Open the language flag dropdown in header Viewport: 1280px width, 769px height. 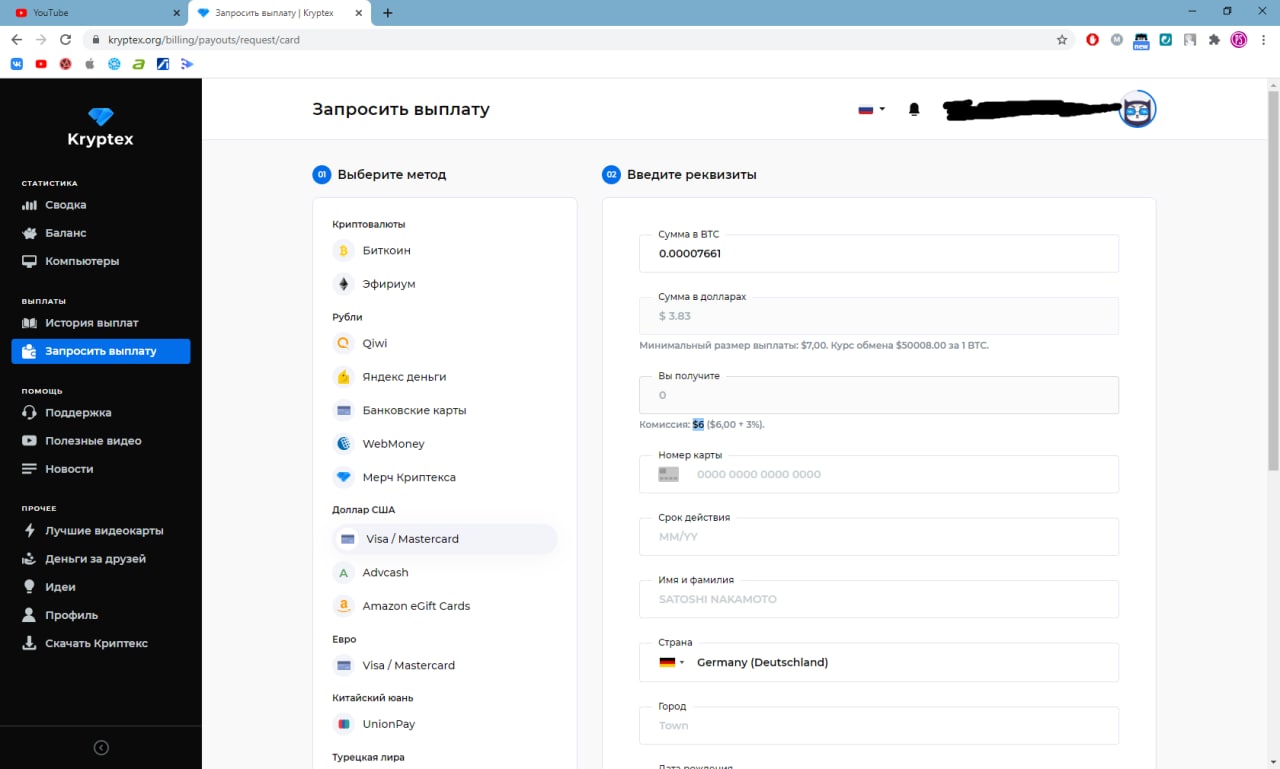click(x=871, y=110)
